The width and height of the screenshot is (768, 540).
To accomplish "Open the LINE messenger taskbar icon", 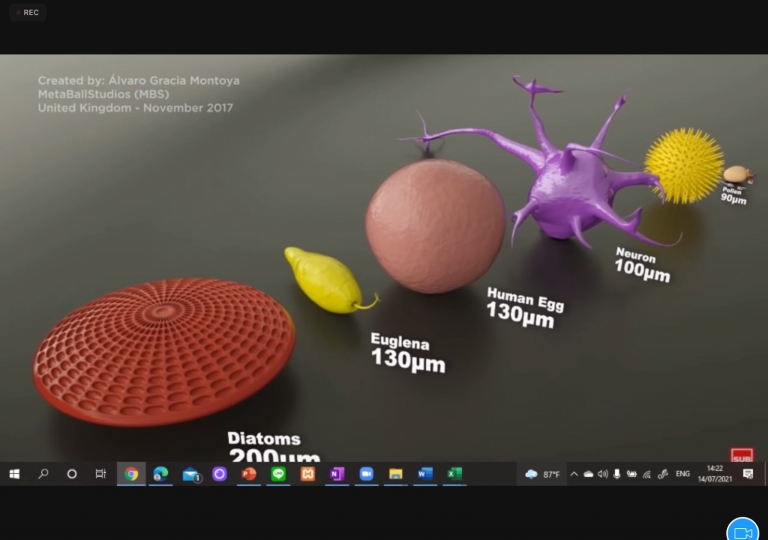I will click(278, 474).
